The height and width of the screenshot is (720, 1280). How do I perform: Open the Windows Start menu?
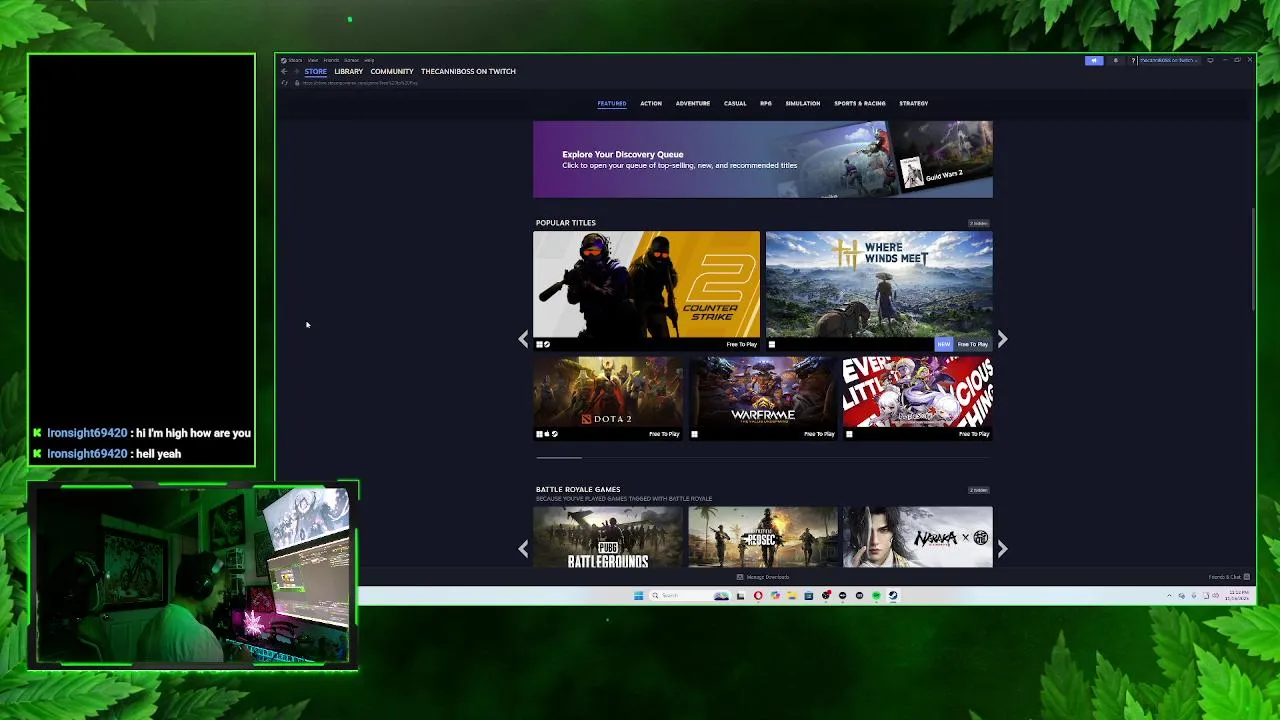(639, 595)
